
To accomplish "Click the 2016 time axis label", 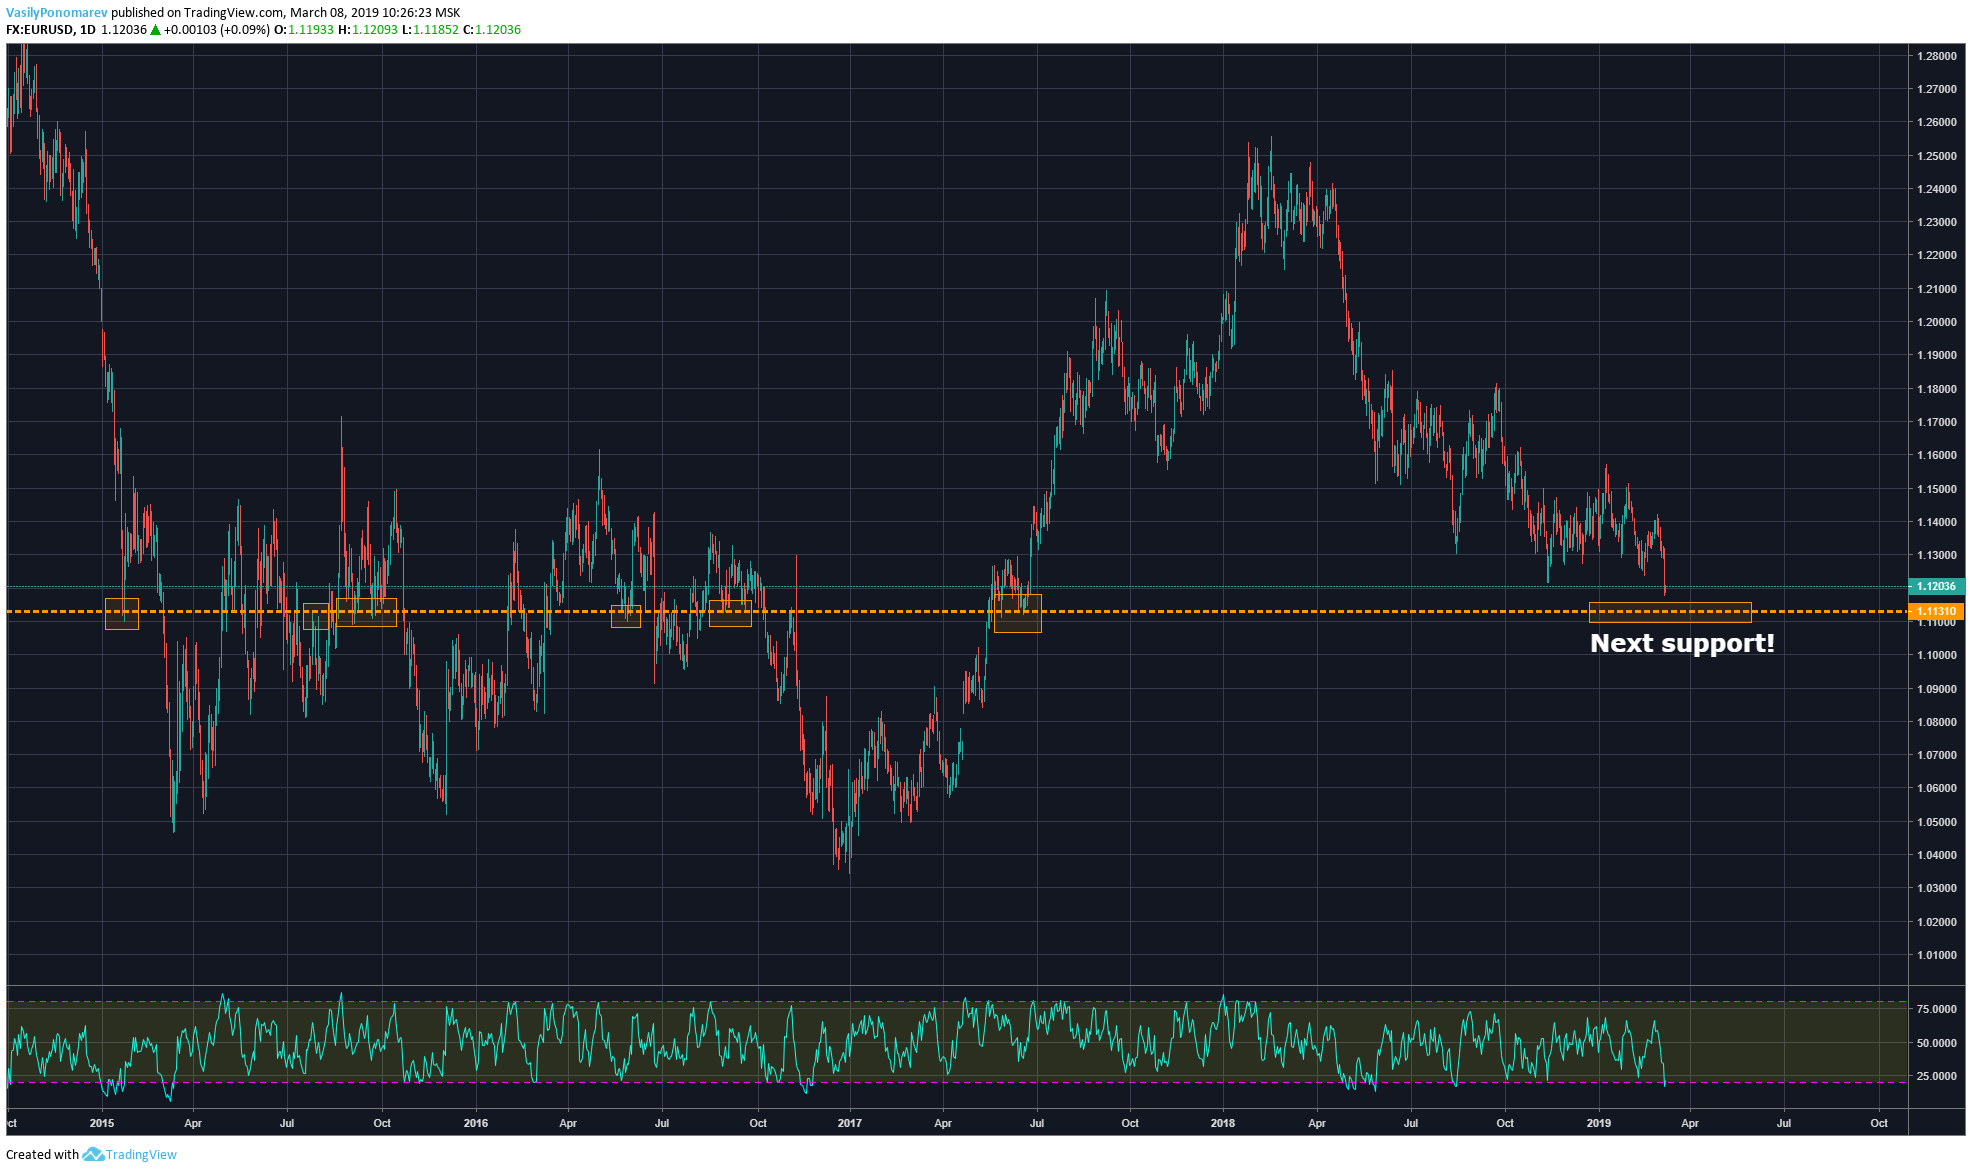I will click(x=476, y=1123).
